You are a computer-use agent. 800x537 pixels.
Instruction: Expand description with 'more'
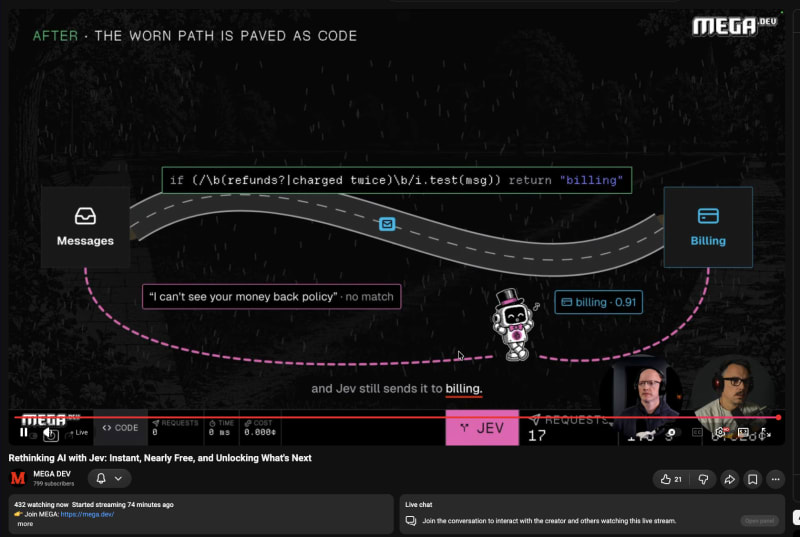(x=24, y=524)
